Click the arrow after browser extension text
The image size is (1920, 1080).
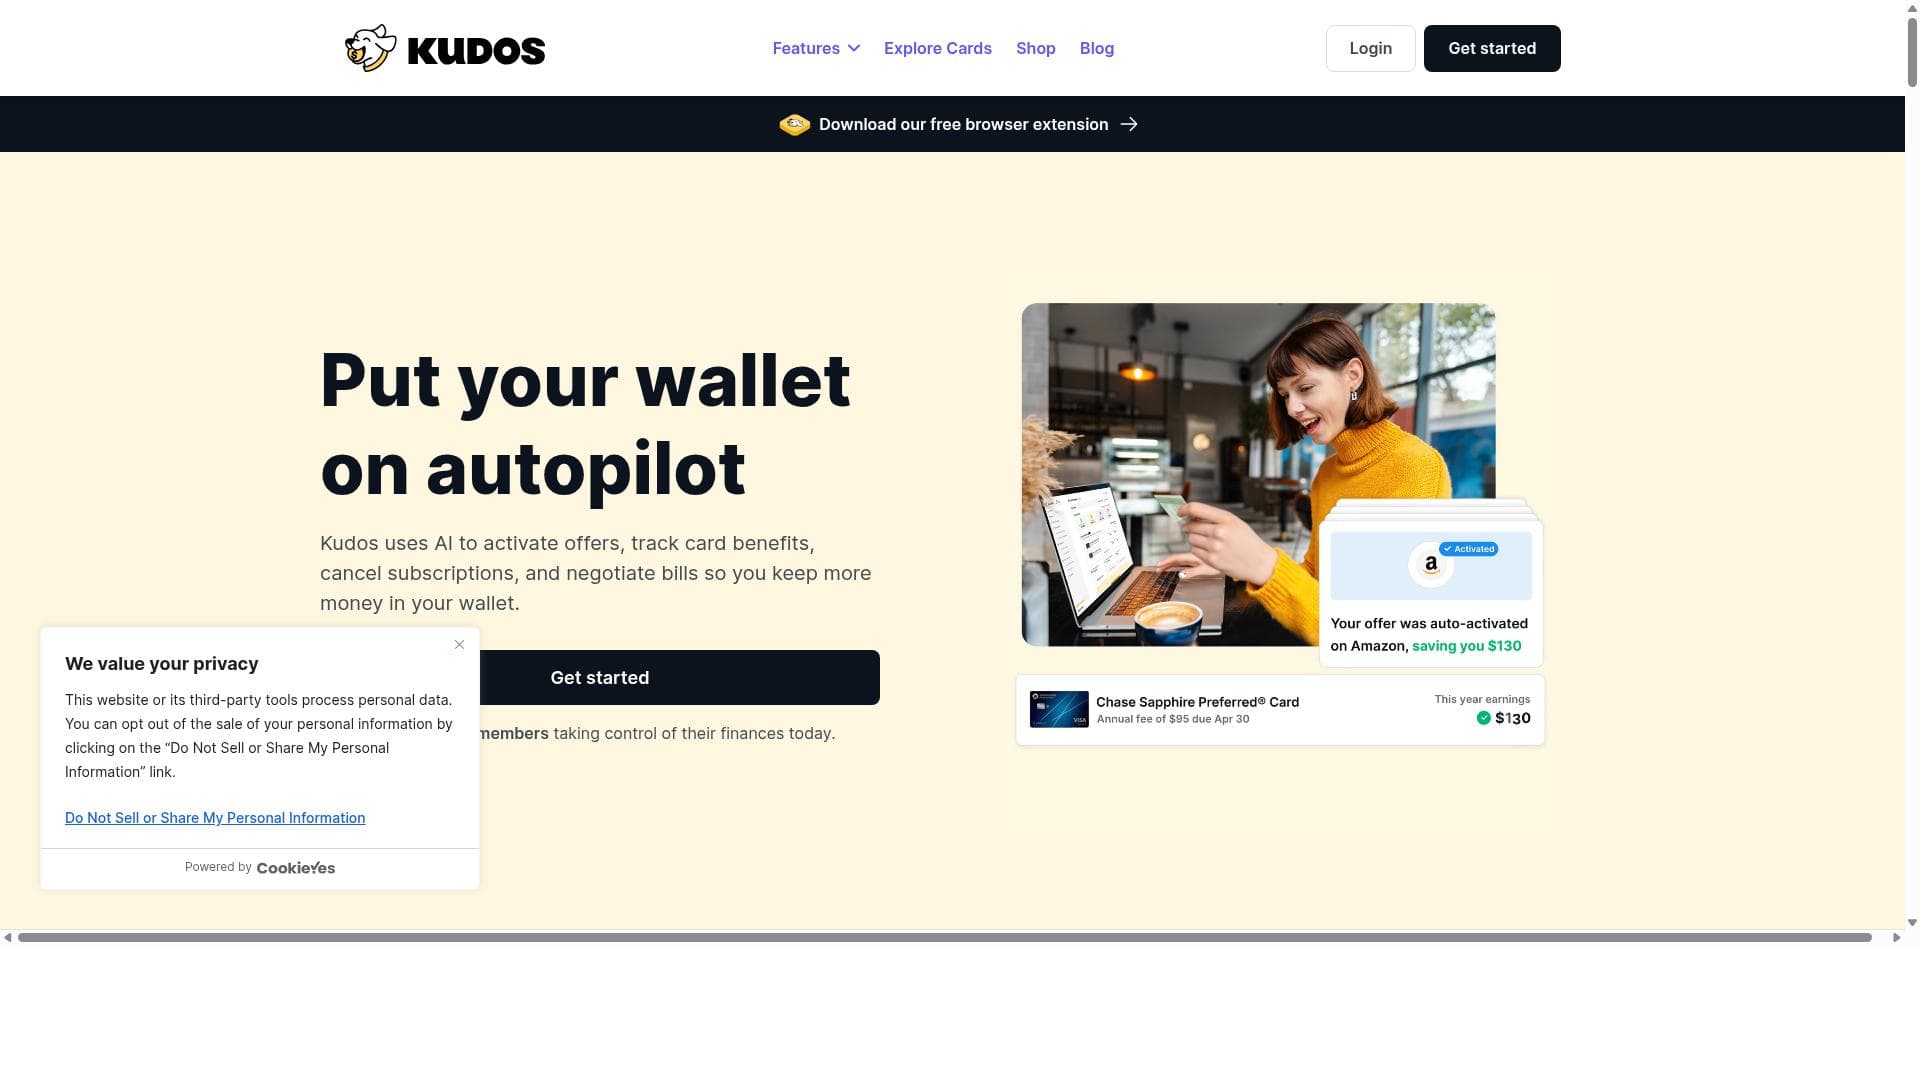pyautogui.click(x=1129, y=124)
